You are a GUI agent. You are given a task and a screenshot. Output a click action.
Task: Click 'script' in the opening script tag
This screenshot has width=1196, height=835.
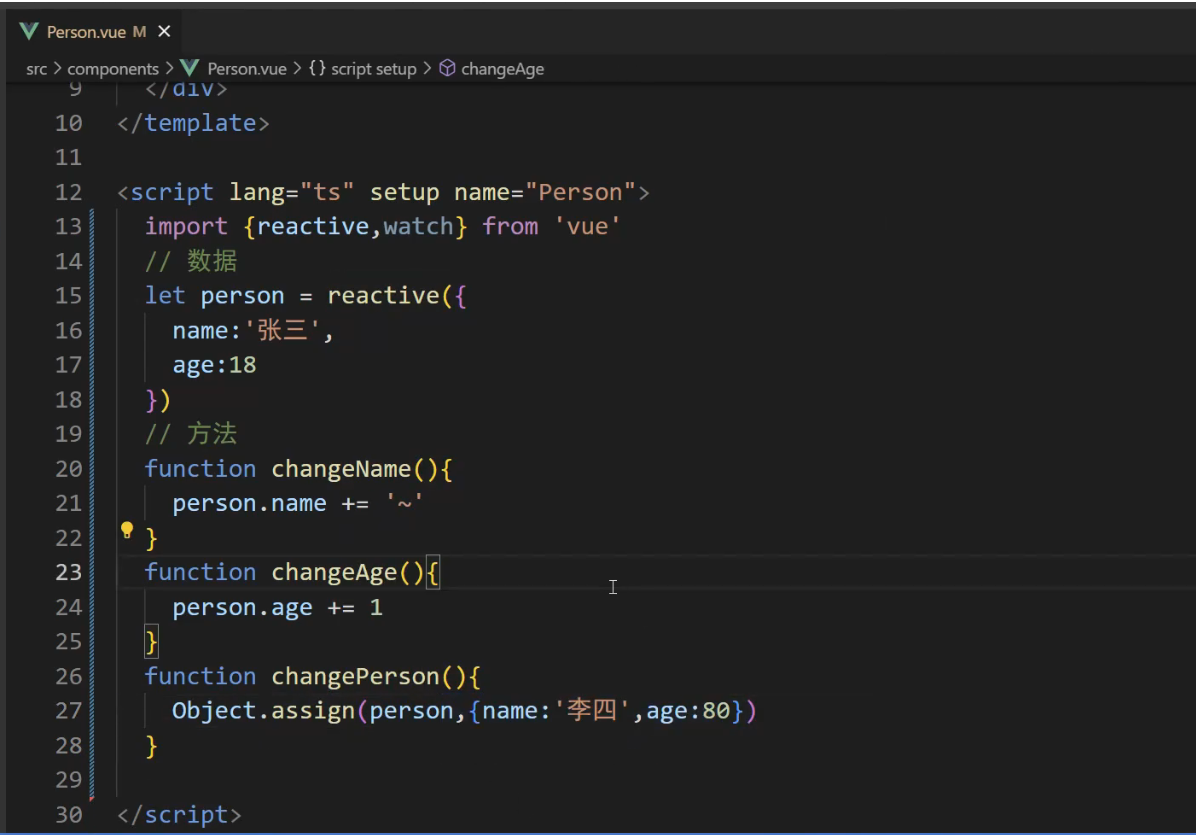tap(172, 192)
